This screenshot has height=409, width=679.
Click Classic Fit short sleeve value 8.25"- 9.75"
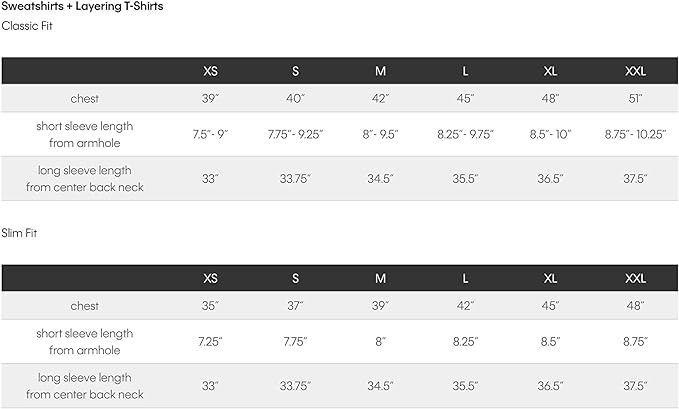(465, 135)
